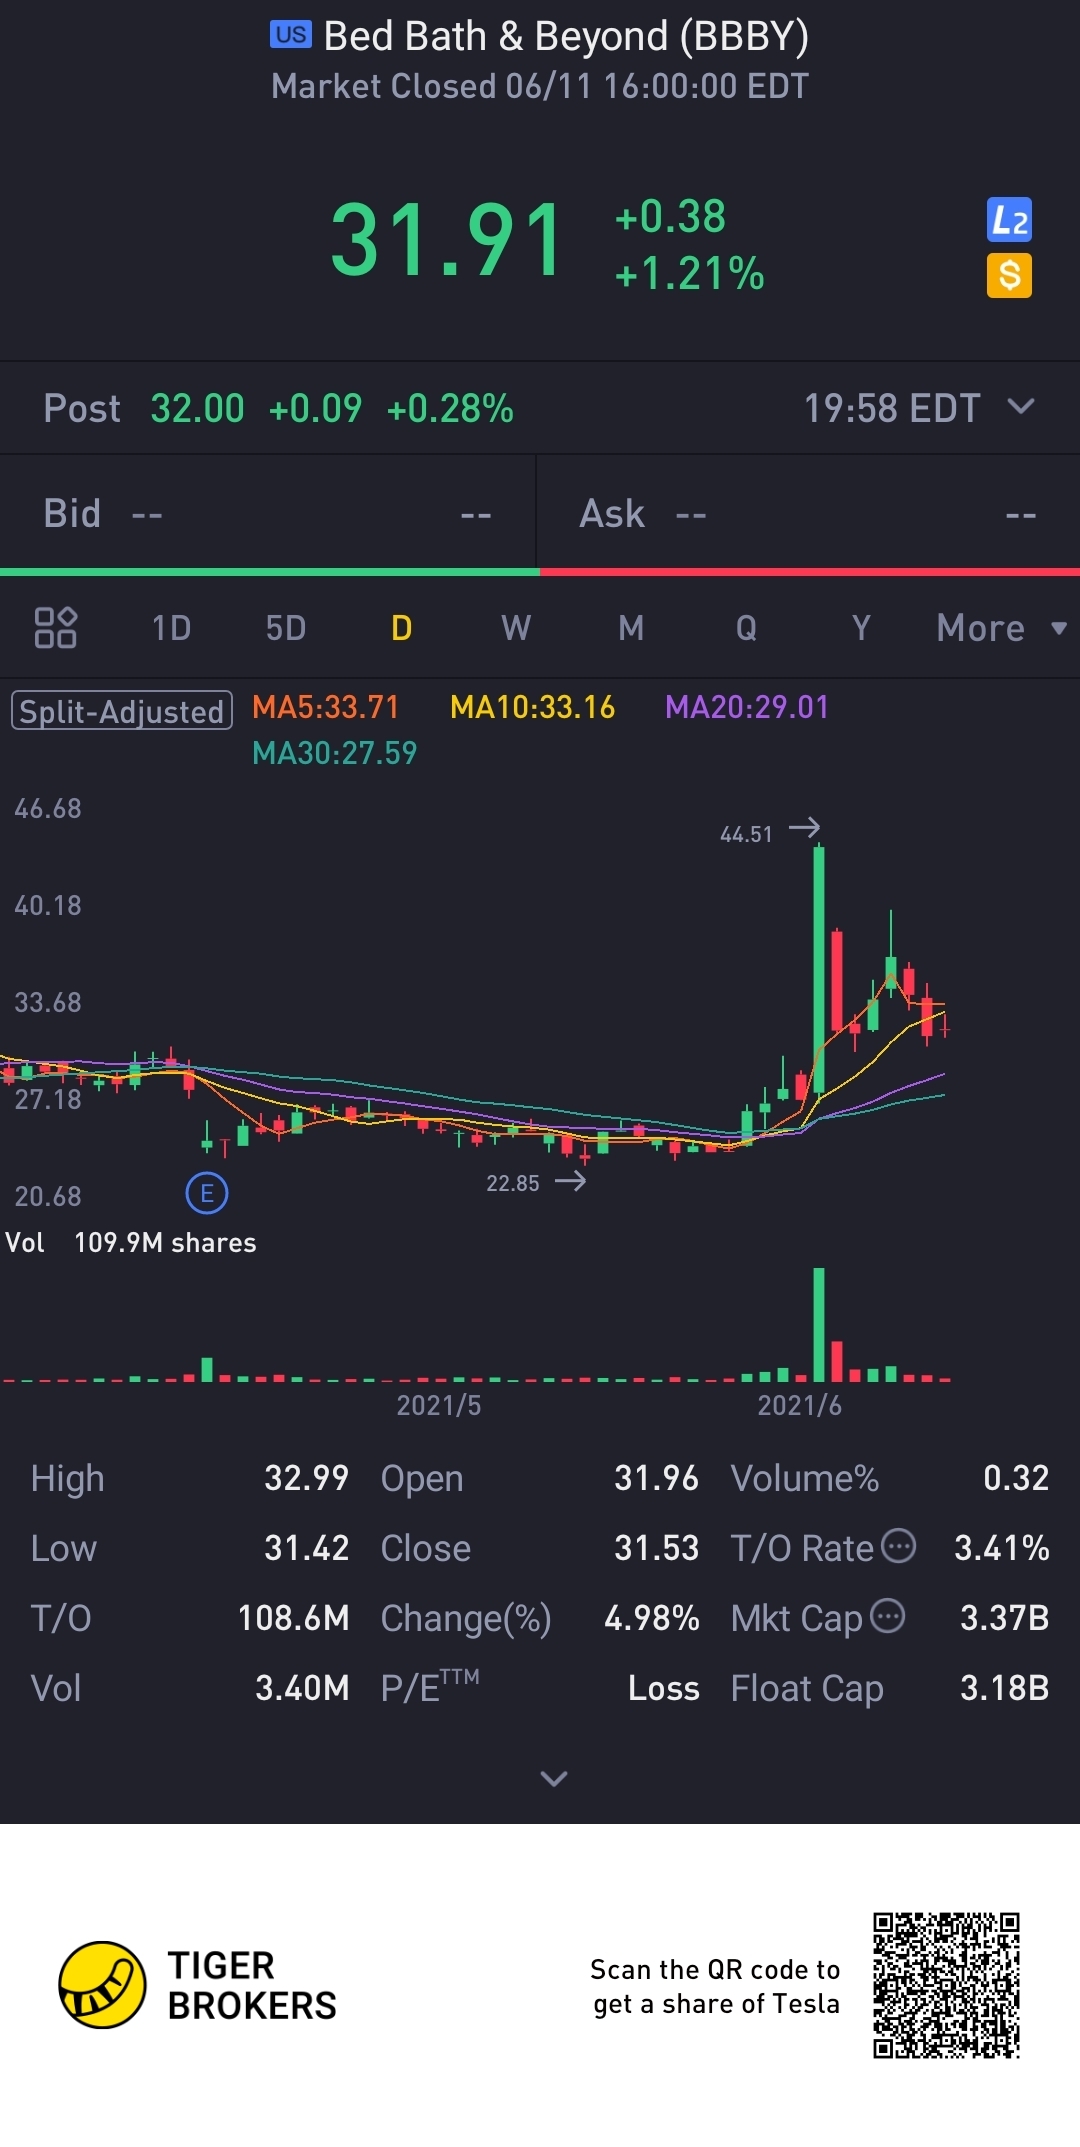Tap the 44.51 high price marker
1080x2147 pixels.
tap(747, 834)
